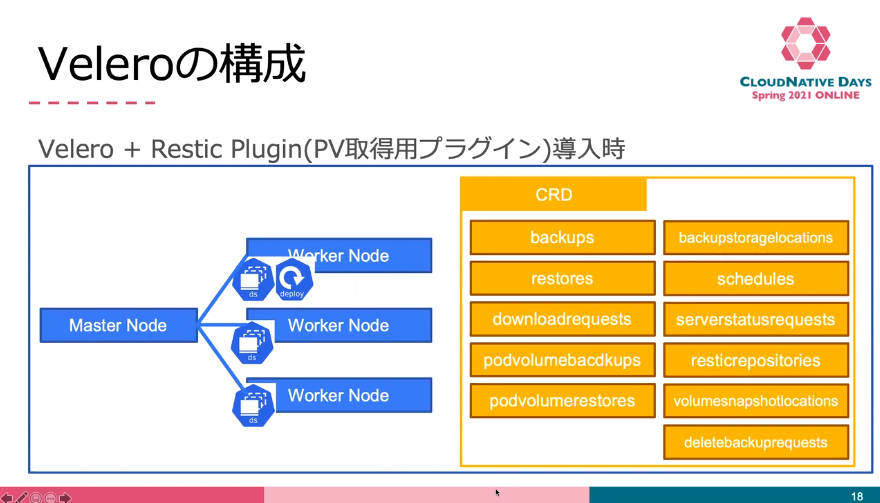This screenshot has width=880, height=503.
Task: Click the Velero + Restic Plugin subtitle
Action: (331, 149)
